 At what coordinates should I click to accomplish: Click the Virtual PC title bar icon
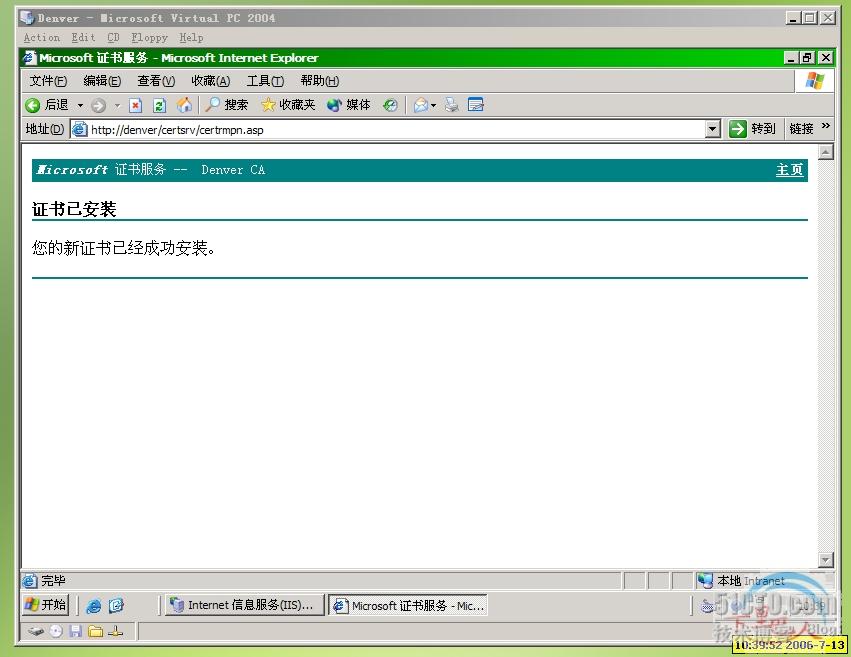27,18
